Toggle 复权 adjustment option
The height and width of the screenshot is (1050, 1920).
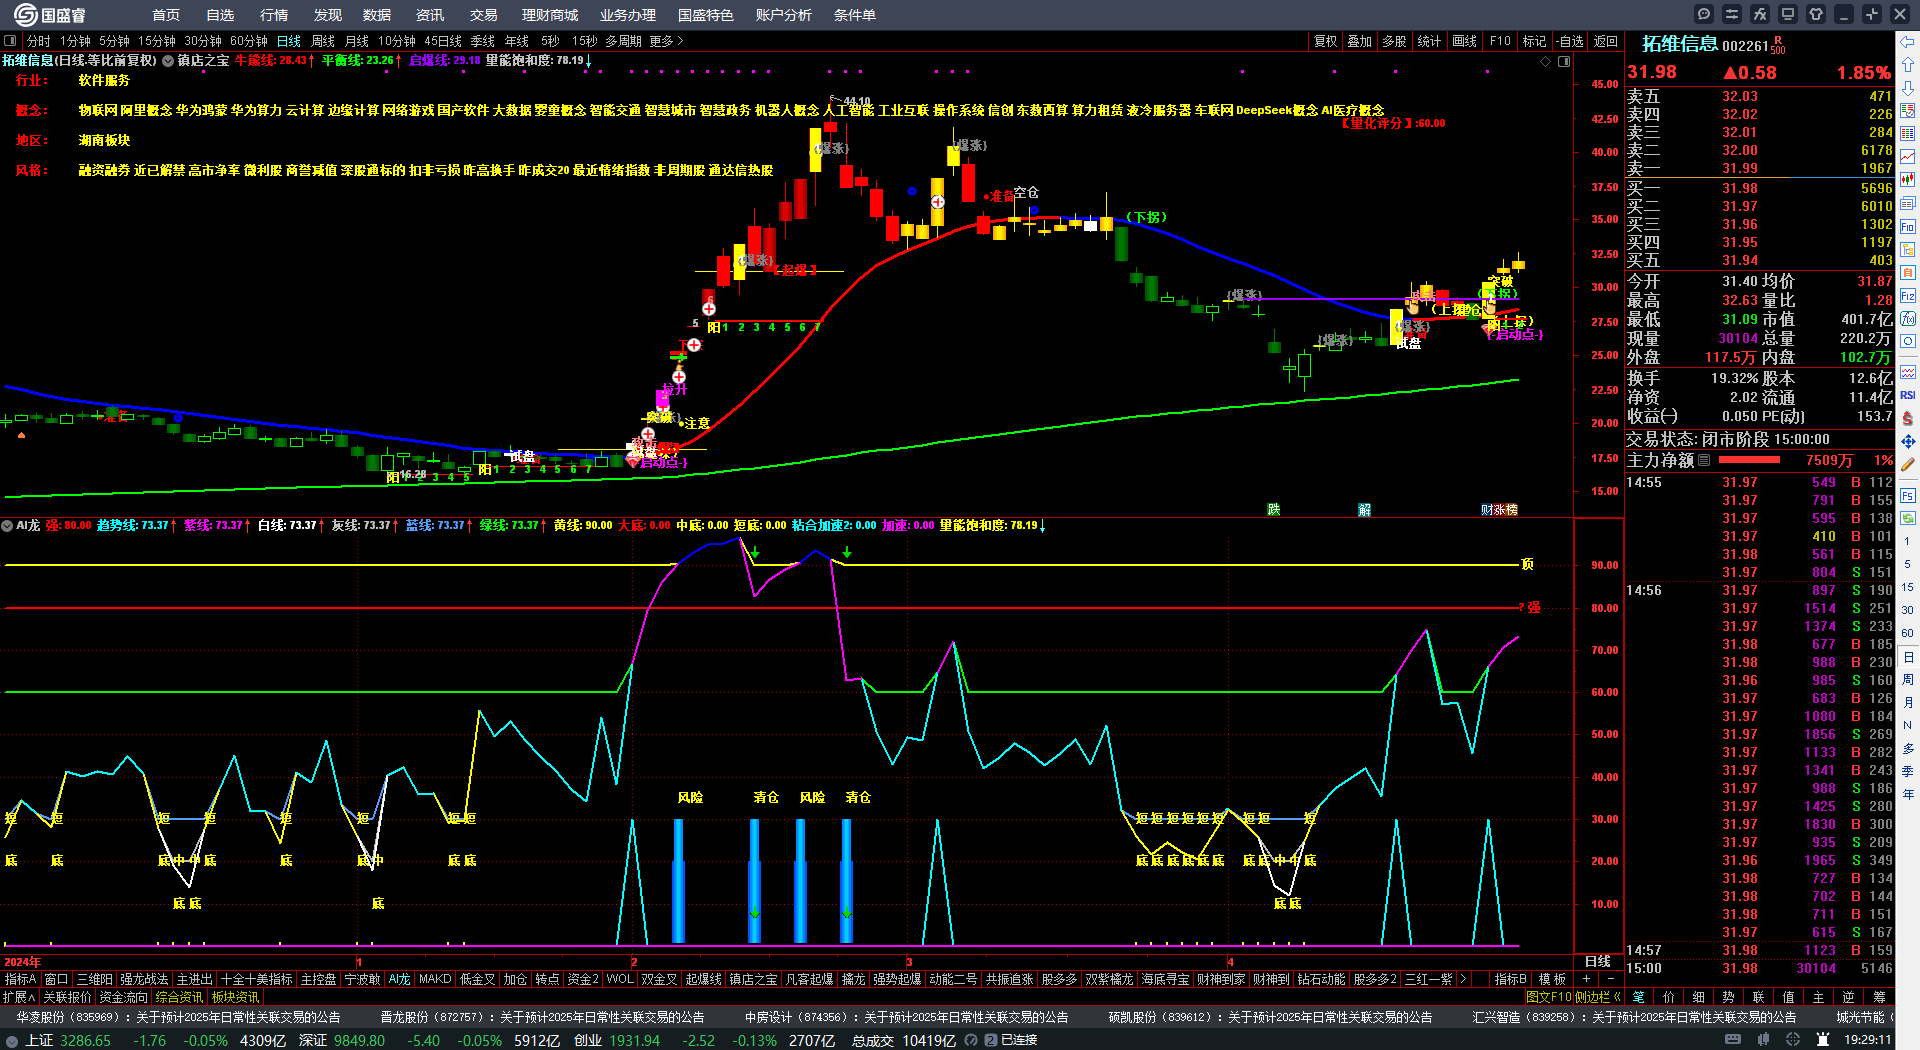[1325, 41]
